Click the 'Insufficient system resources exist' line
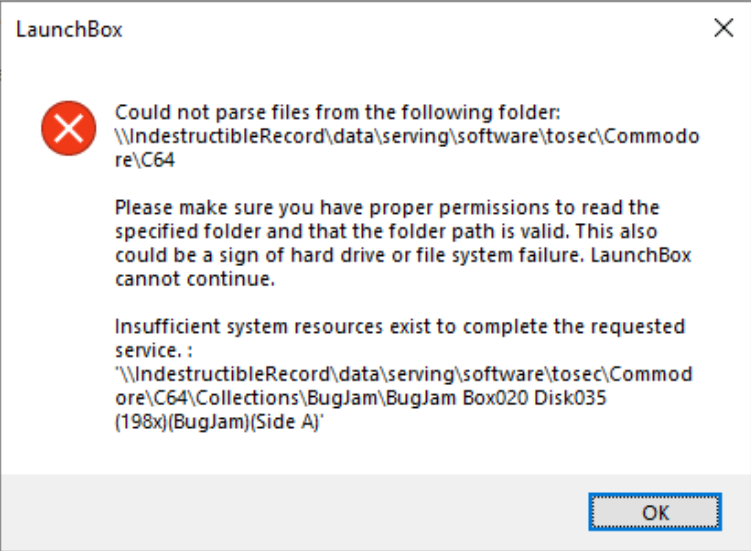 point(400,327)
